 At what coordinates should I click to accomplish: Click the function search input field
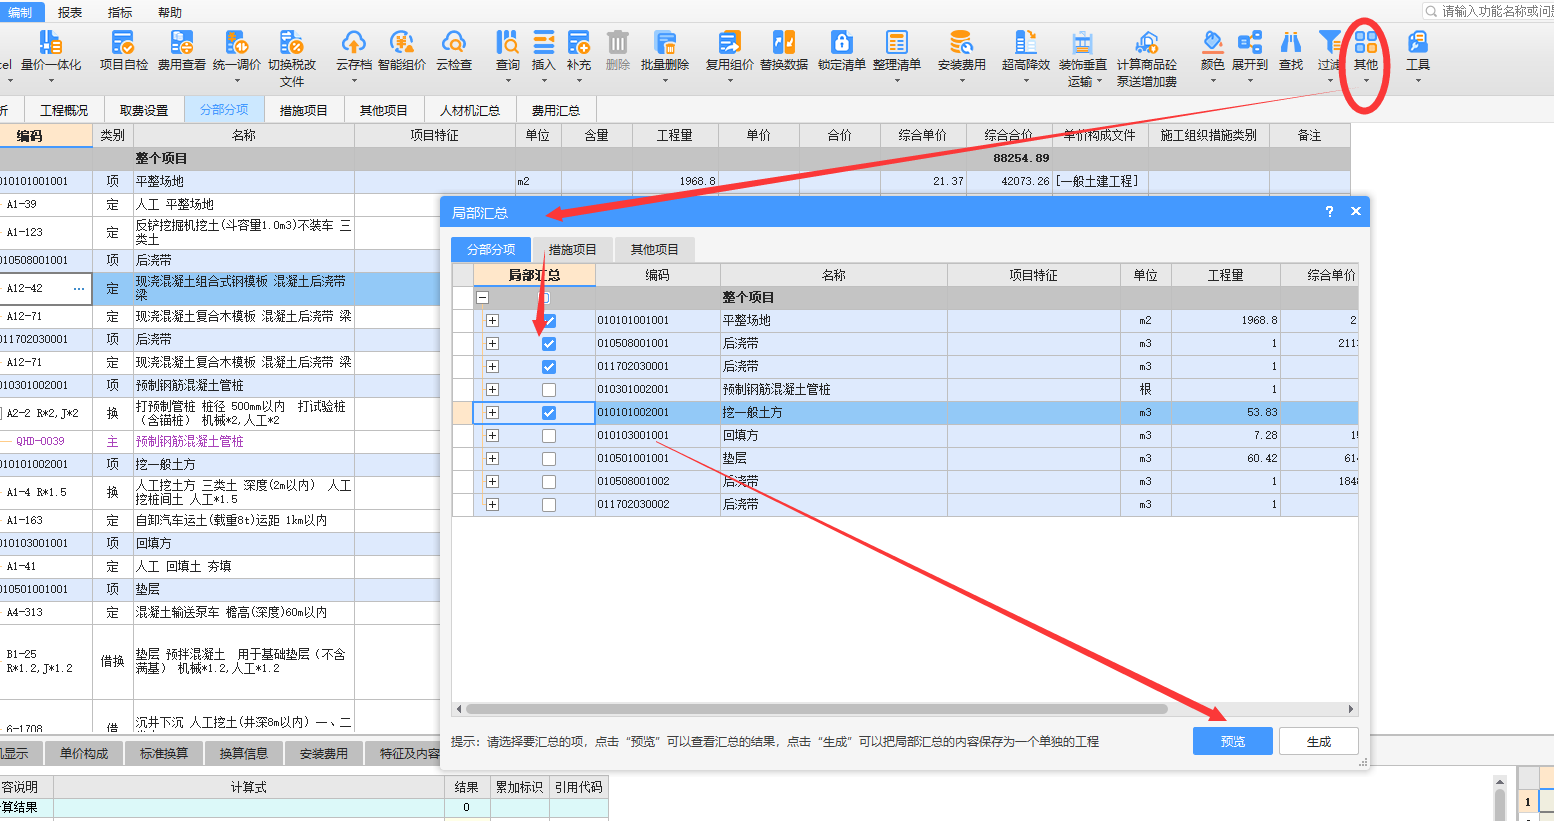click(x=1489, y=11)
